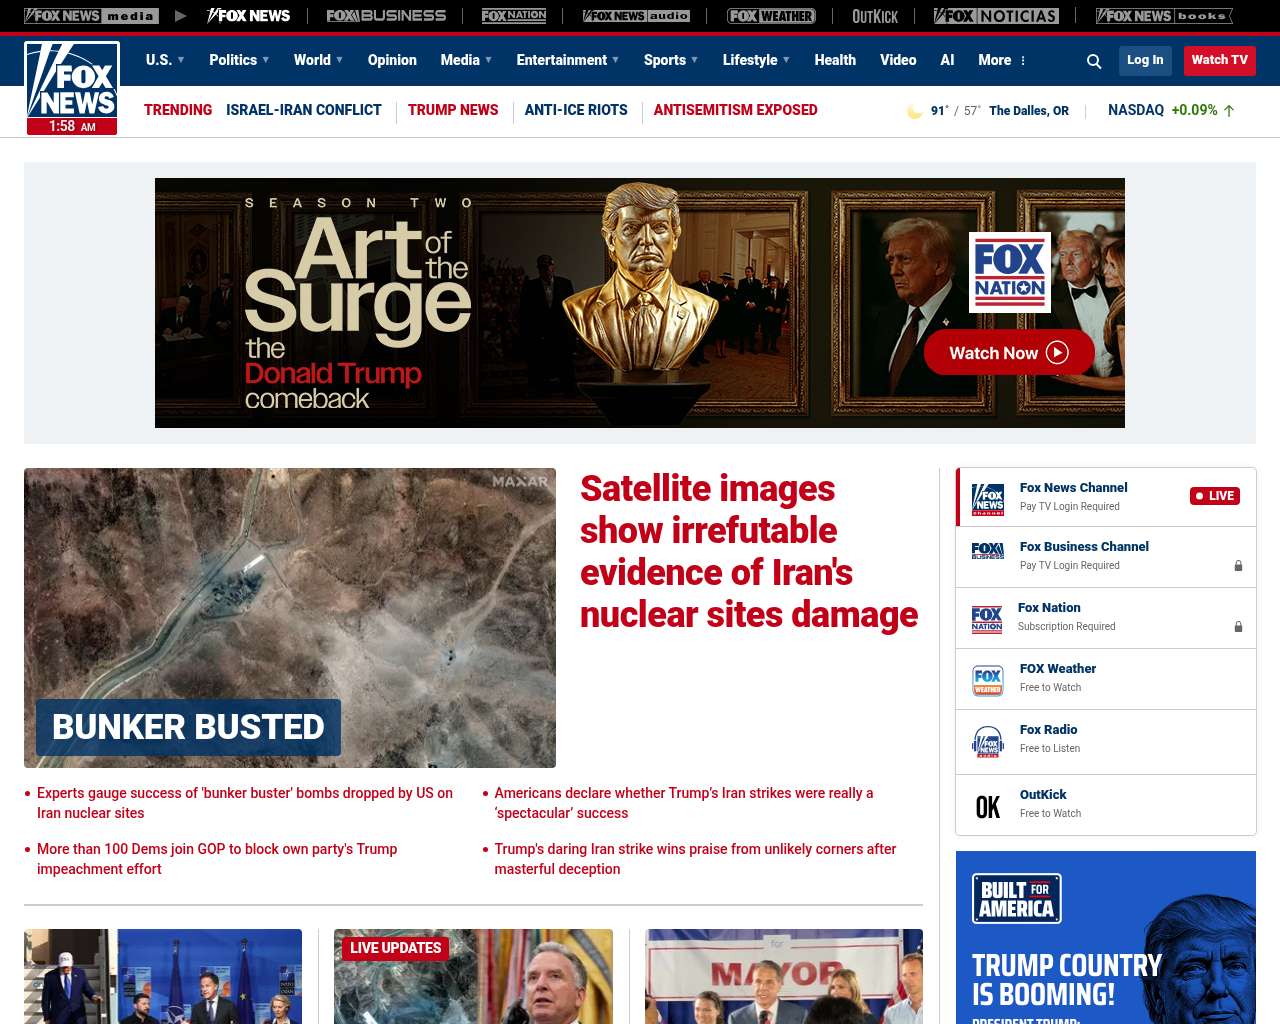The image size is (1280, 1024).
Task: Open Fox Radio listen link
Action: pos(1105,741)
